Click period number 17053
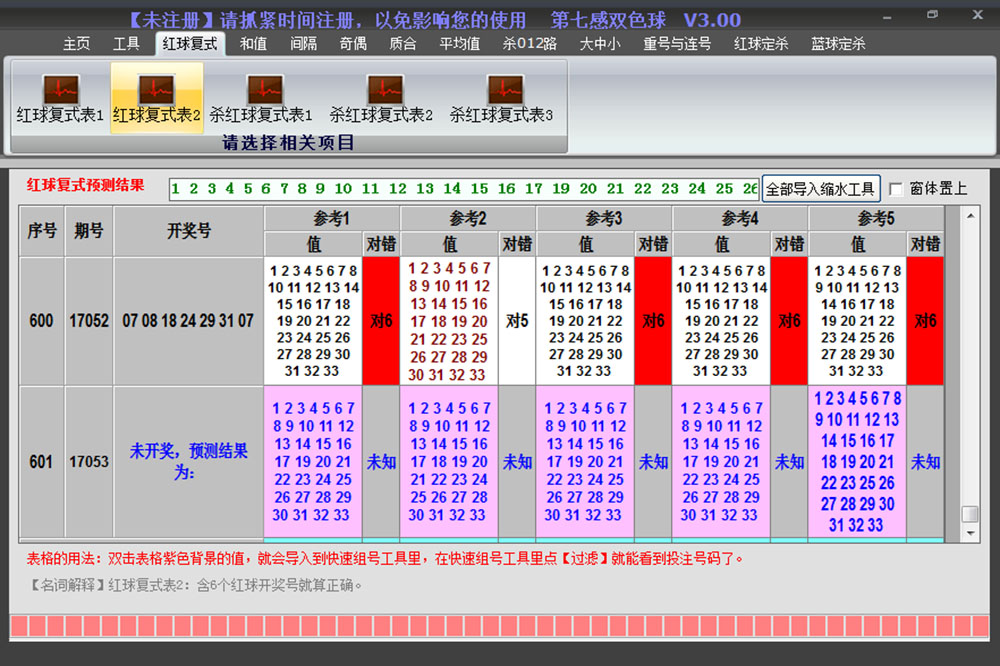Image resolution: width=1000 pixels, height=666 pixels. coord(89,462)
